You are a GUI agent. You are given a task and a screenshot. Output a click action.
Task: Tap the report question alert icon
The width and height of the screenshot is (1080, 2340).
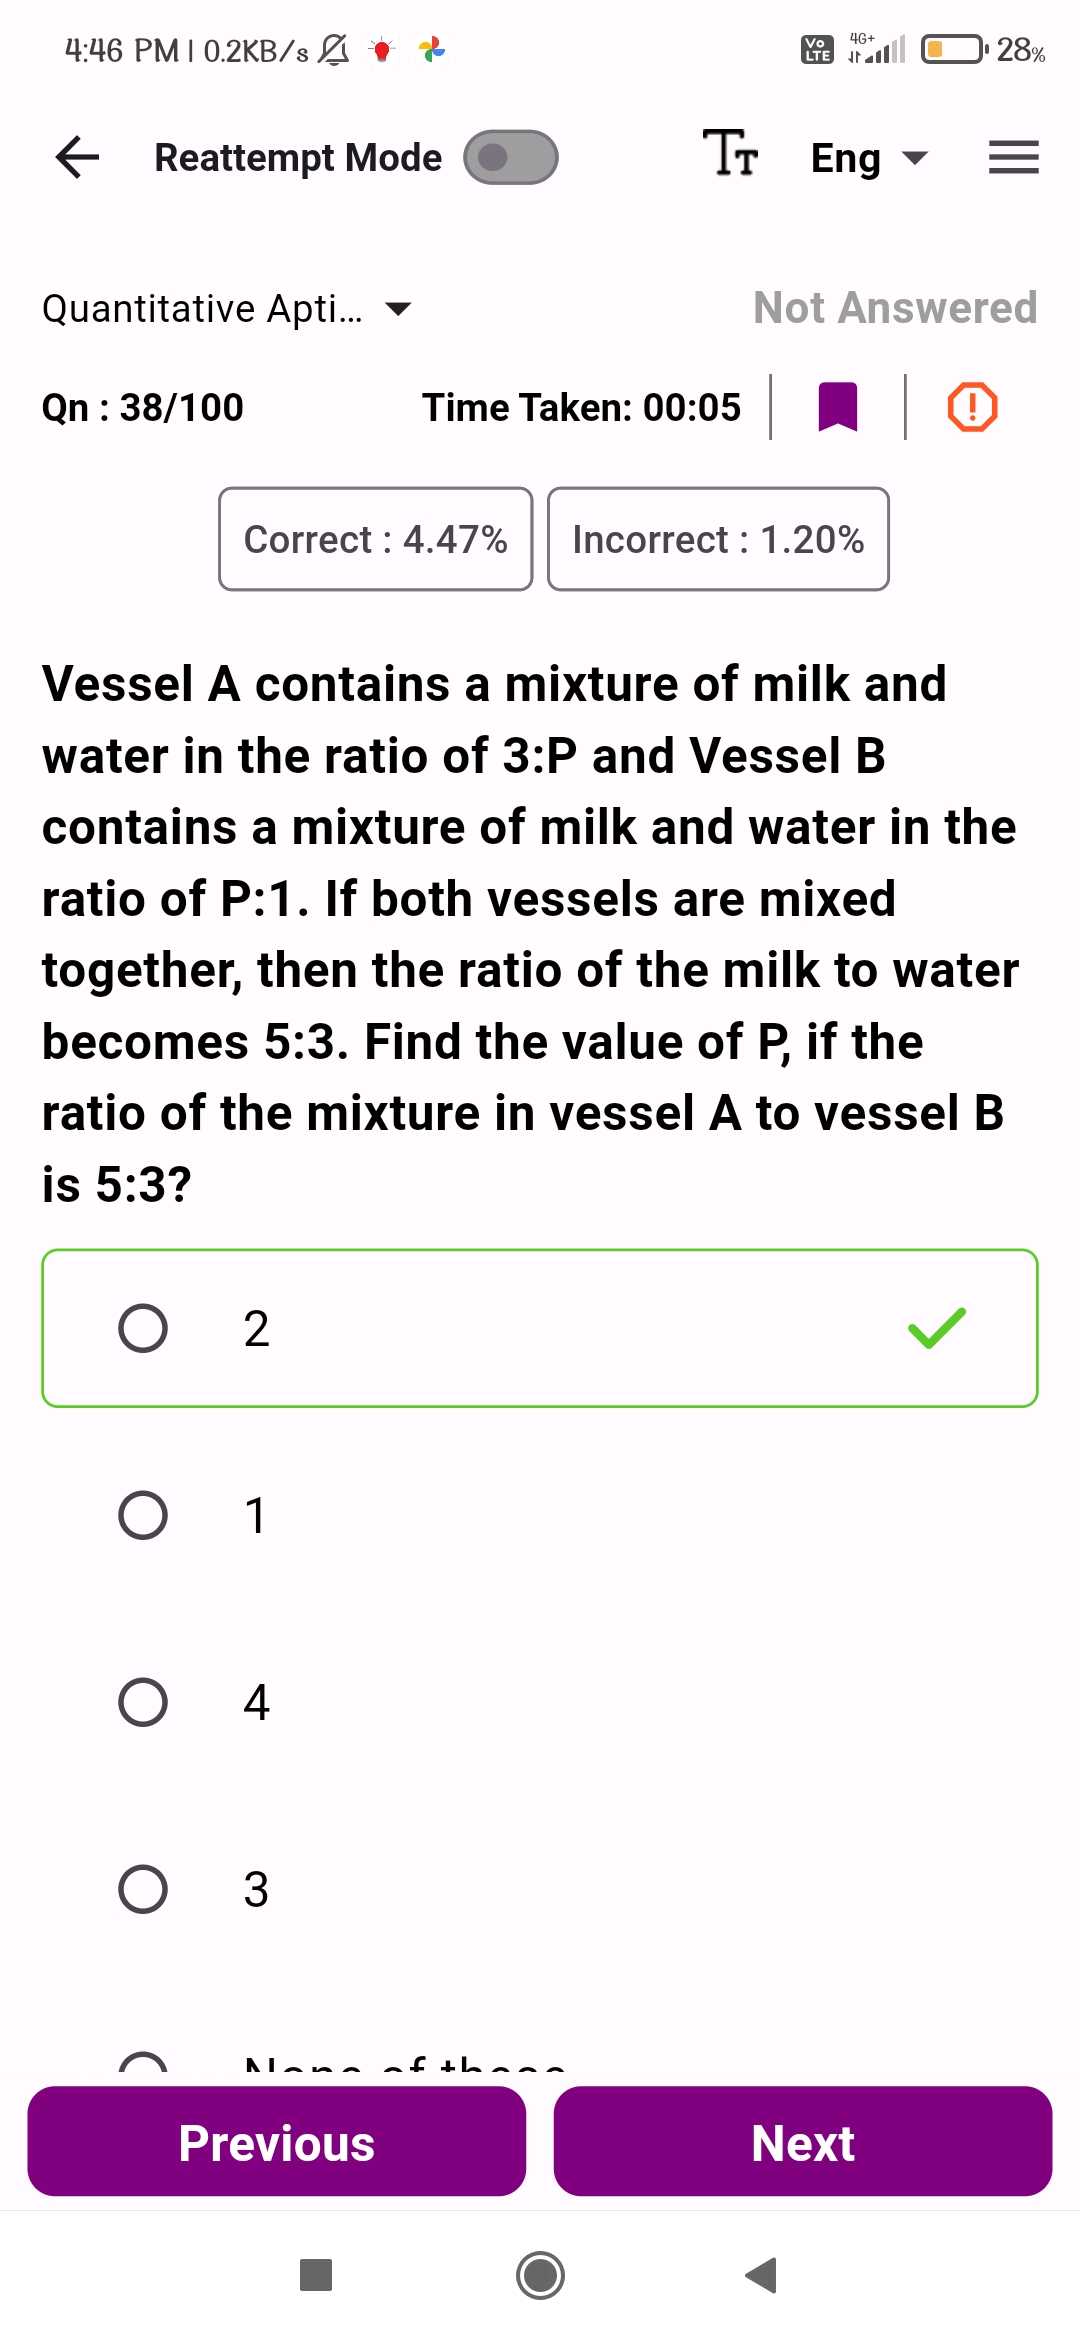tap(972, 407)
